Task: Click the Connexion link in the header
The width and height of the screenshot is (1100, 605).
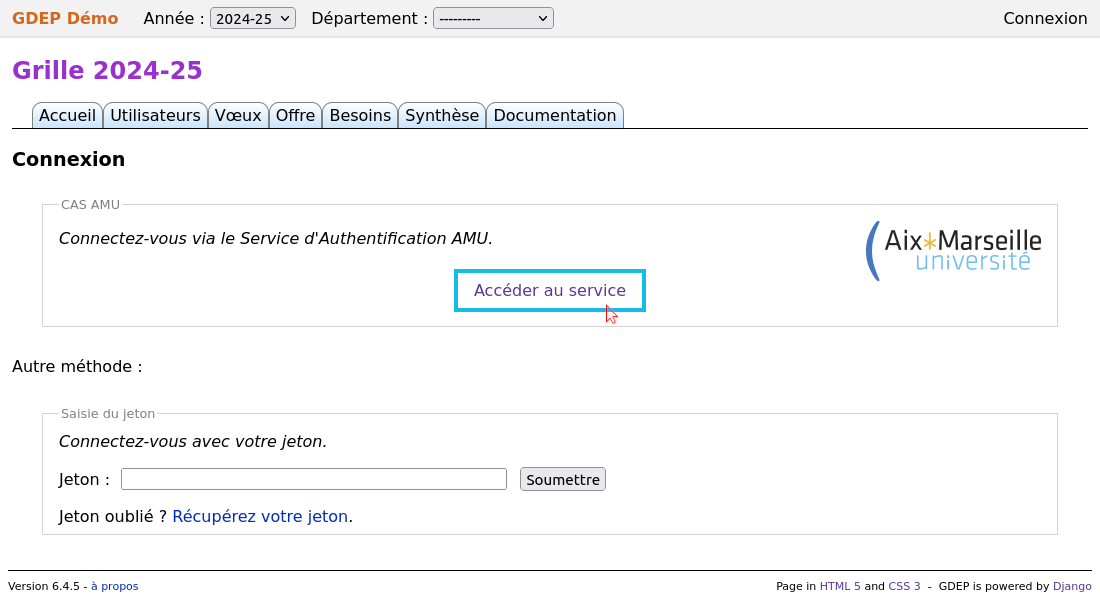Action: pyautogui.click(x=1045, y=18)
